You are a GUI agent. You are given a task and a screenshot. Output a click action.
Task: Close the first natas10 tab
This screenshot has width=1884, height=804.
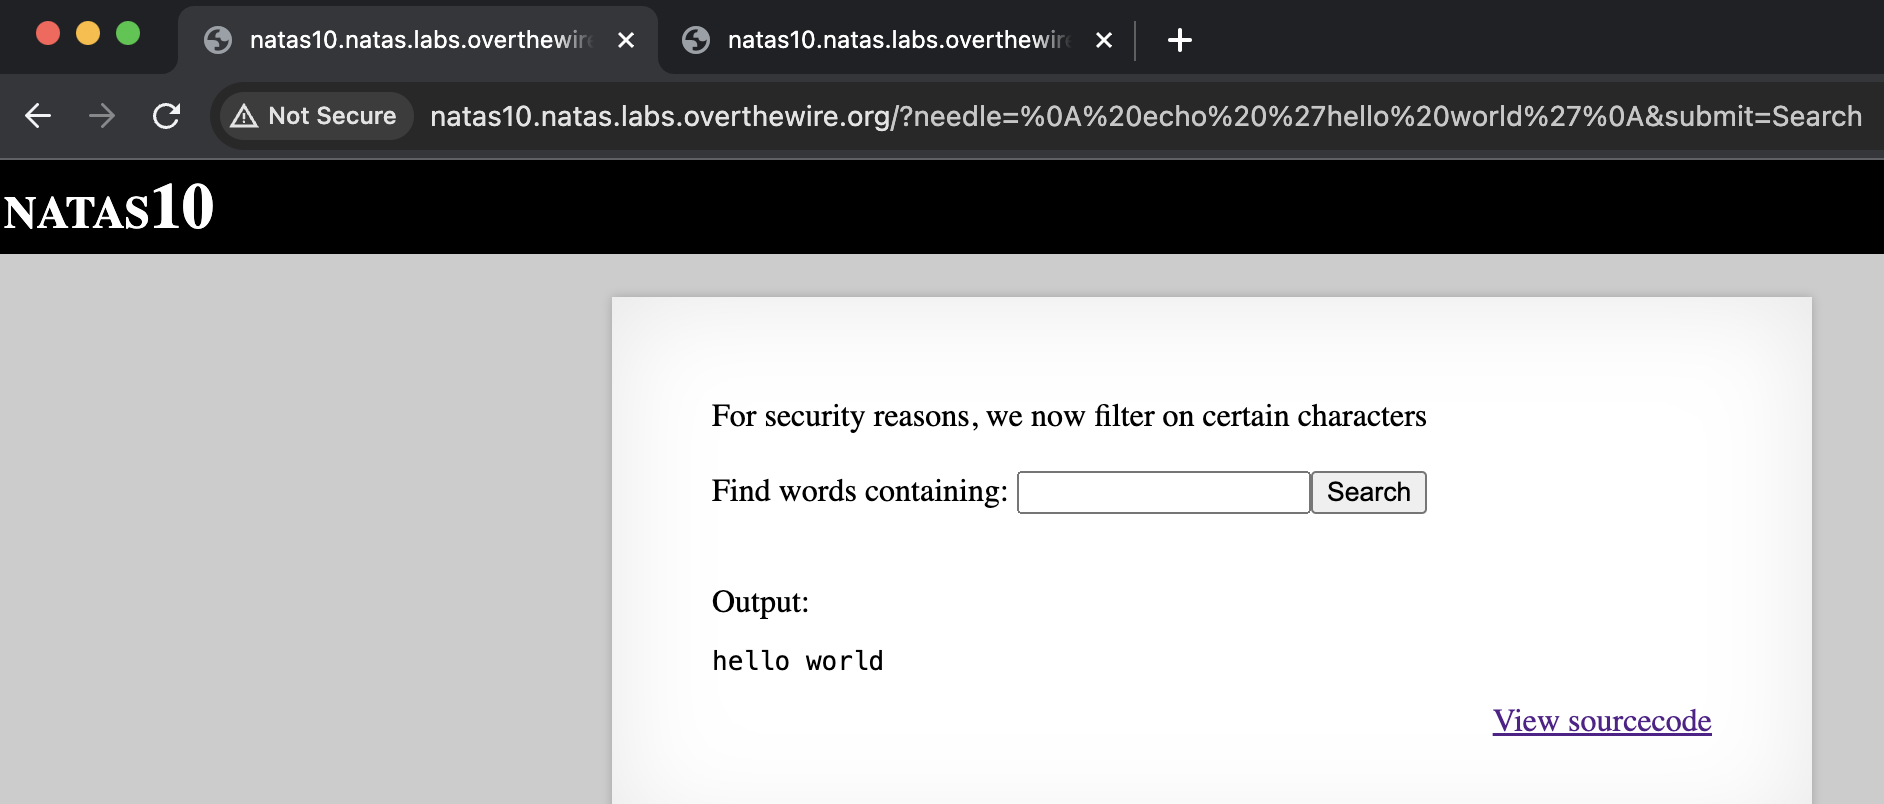[x=626, y=40]
